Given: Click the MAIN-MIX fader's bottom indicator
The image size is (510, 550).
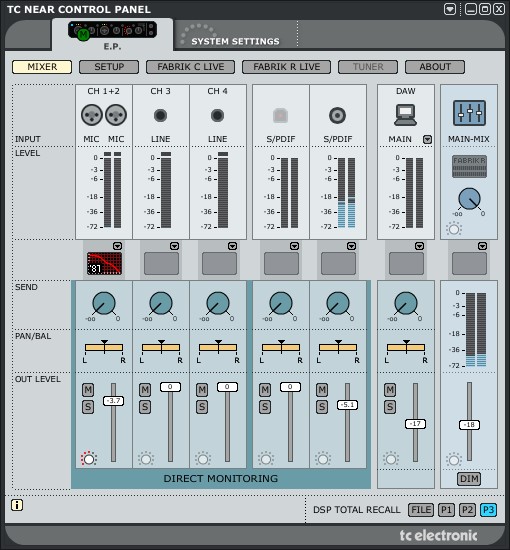Looking at the screenshot, I should tap(454, 460).
